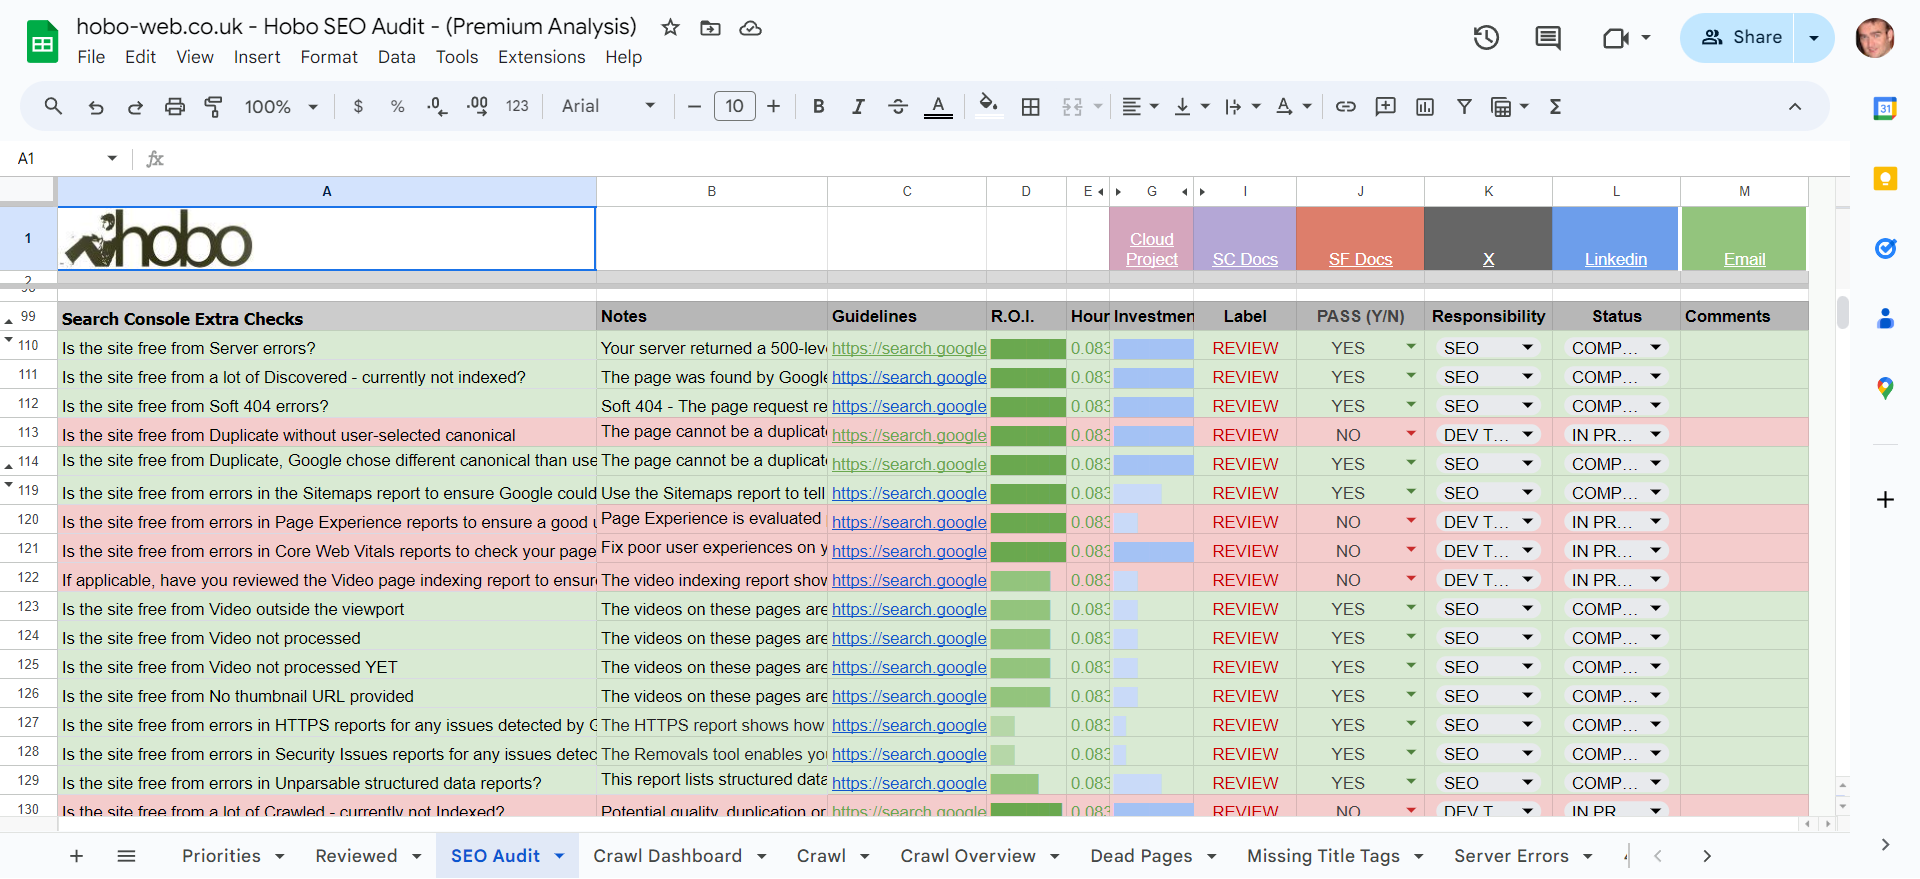Select the Paint format tool
This screenshot has height=879, width=1920.
pos(213,107)
